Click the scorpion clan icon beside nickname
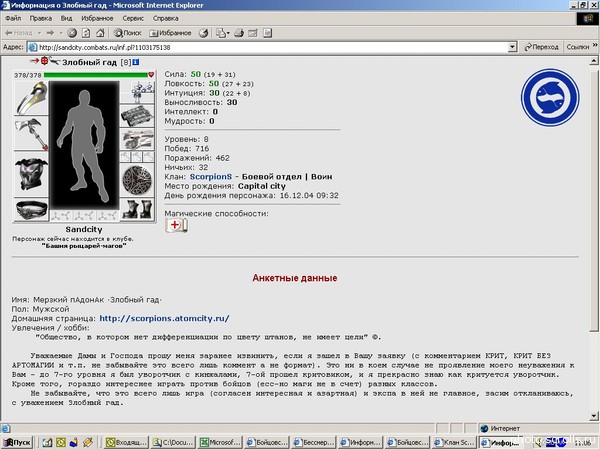 (55, 61)
